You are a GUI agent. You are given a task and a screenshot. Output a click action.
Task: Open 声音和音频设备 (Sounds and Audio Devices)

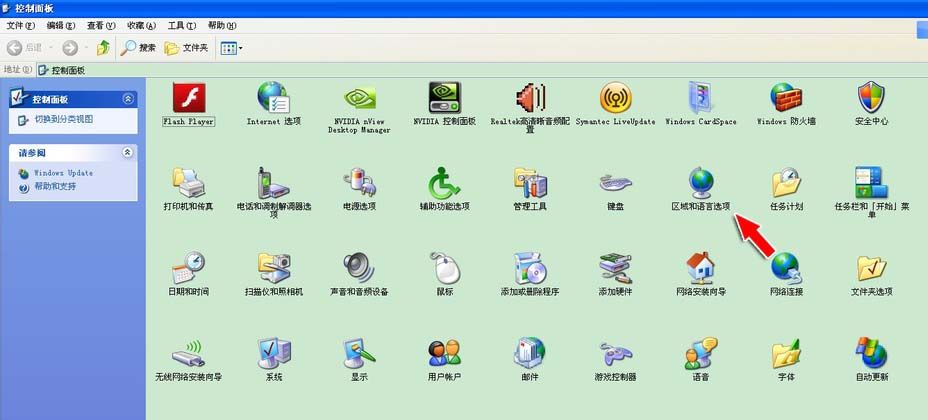coord(358,270)
